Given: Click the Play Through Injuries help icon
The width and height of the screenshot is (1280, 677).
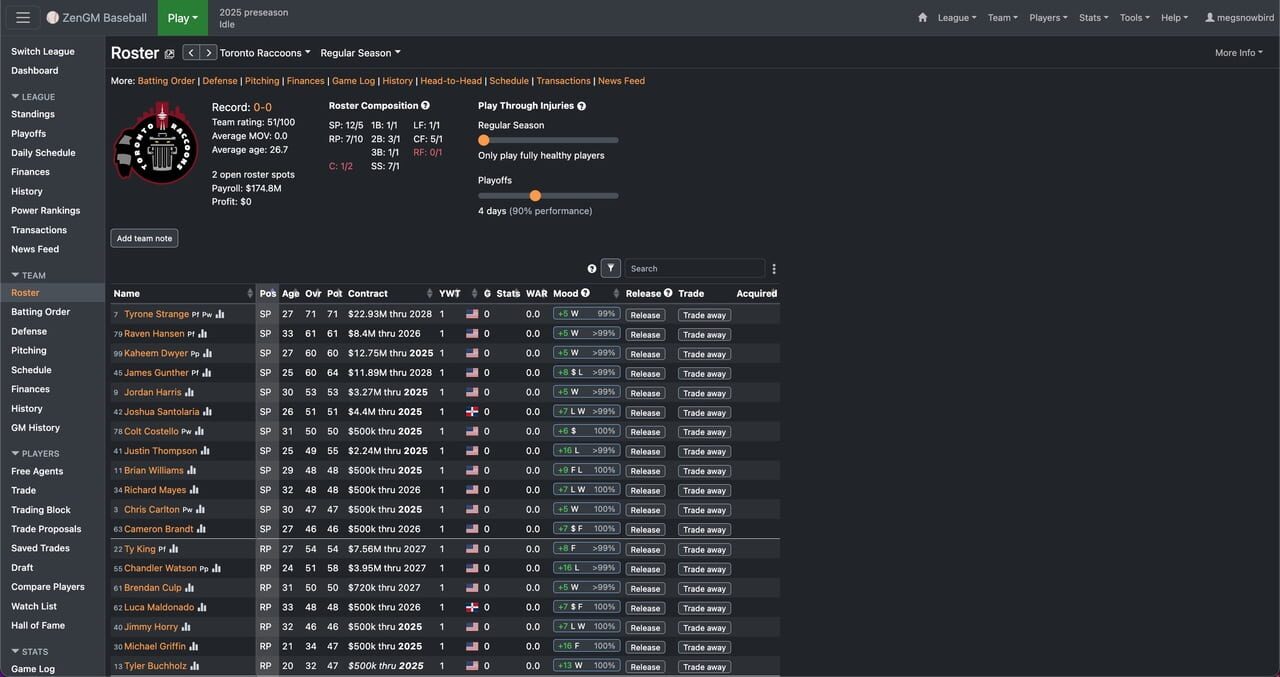Looking at the screenshot, I should [581, 104].
